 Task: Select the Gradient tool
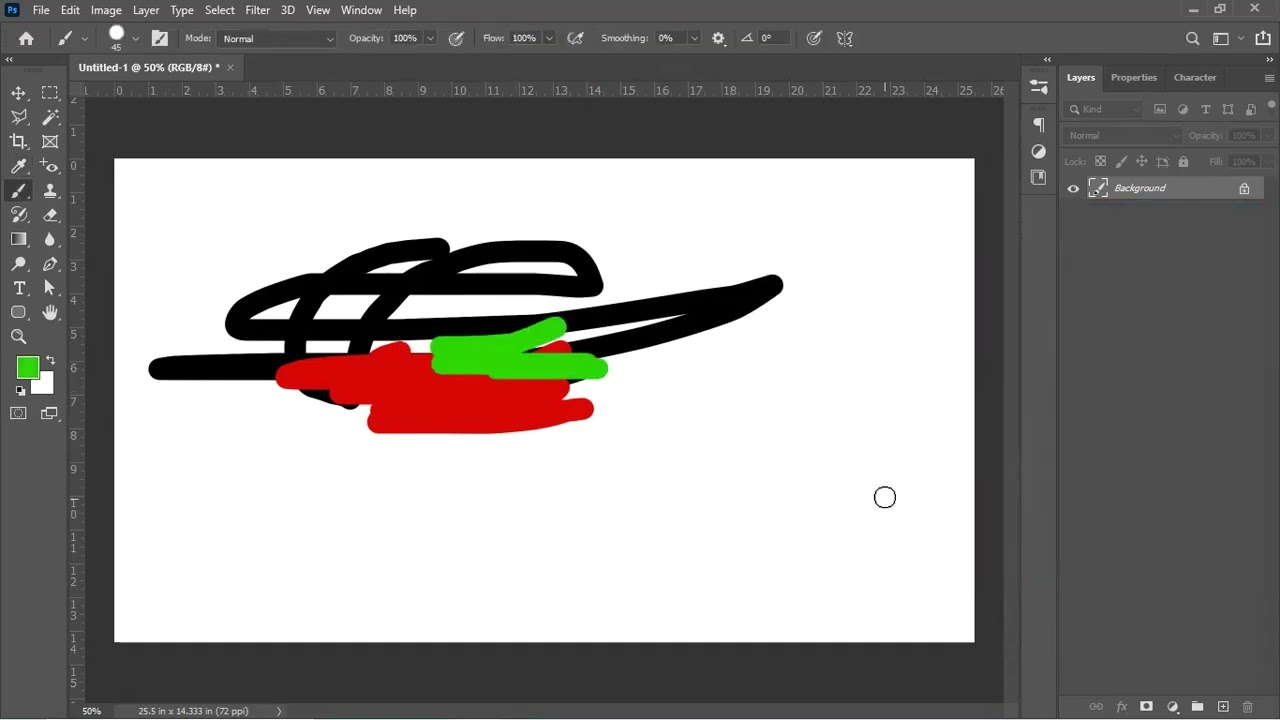[x=19, y=239]
